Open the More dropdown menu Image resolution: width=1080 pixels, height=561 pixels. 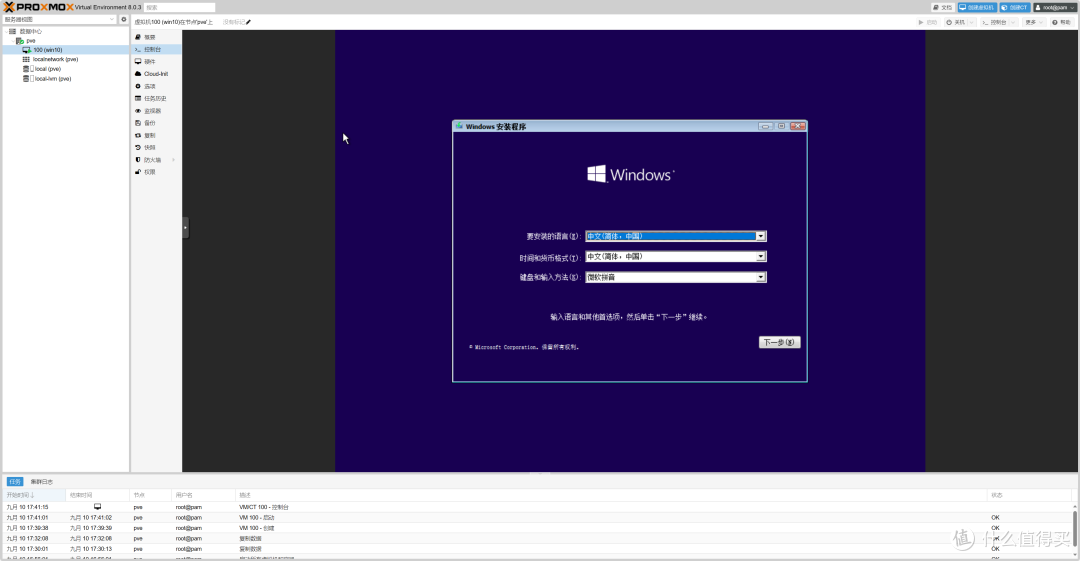coord(1033,22)
